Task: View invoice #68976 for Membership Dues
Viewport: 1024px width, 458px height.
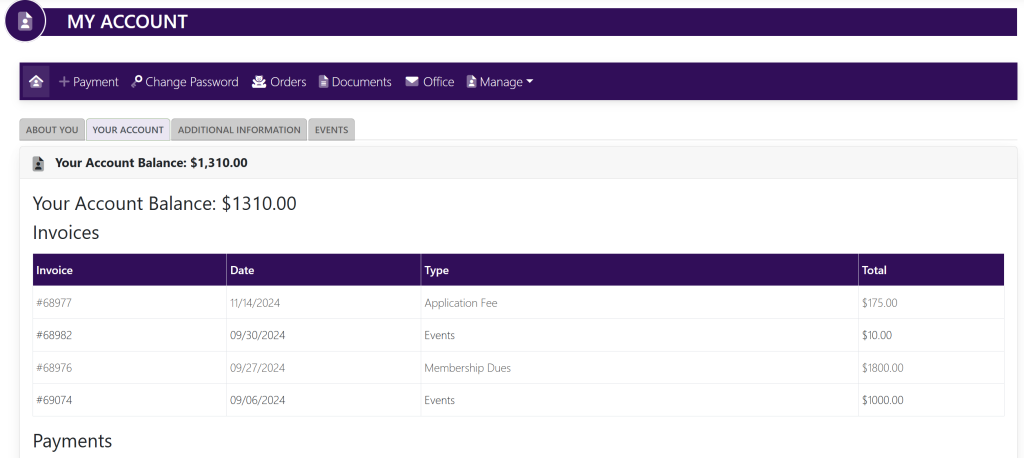Action: [x=54, y=368]
